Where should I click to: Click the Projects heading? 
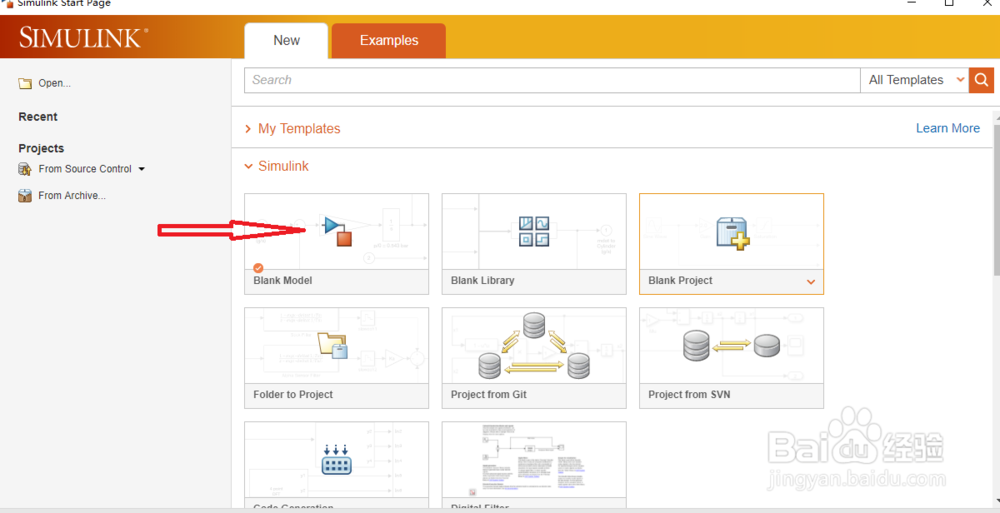click(41, 148)
